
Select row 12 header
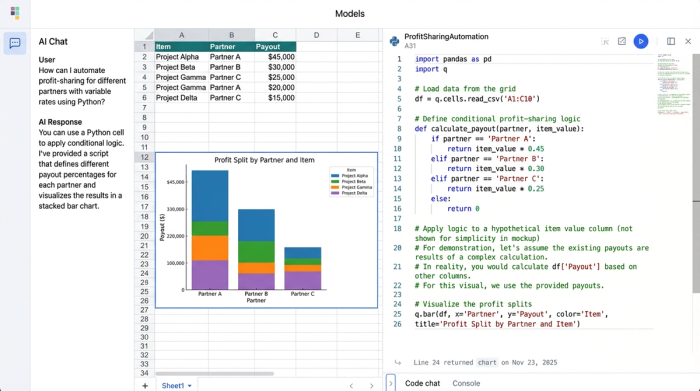[x=145, y=157]
